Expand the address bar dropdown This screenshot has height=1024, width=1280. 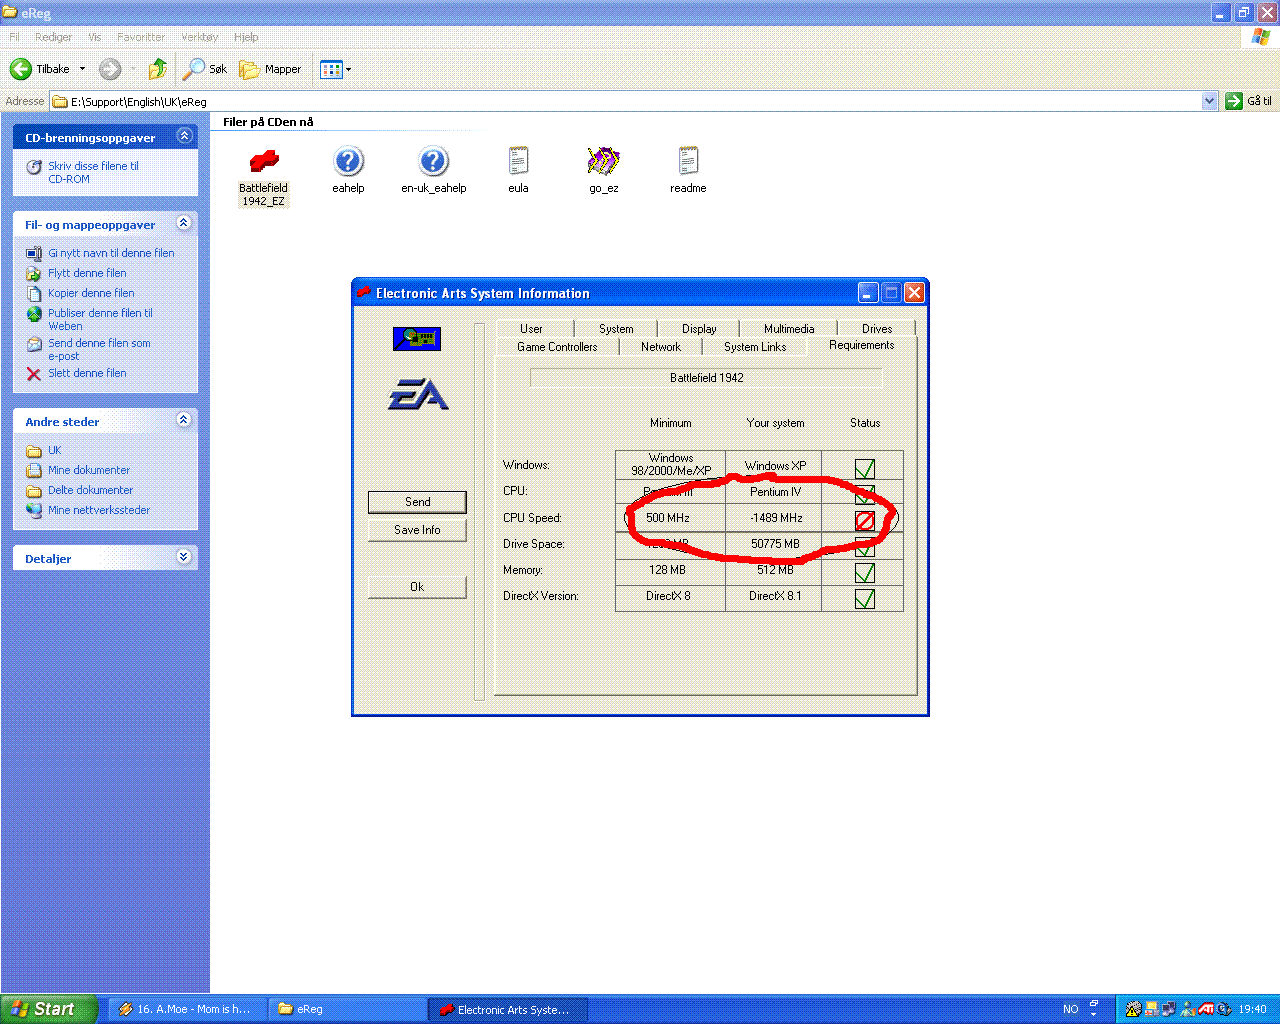(1209, 101)
